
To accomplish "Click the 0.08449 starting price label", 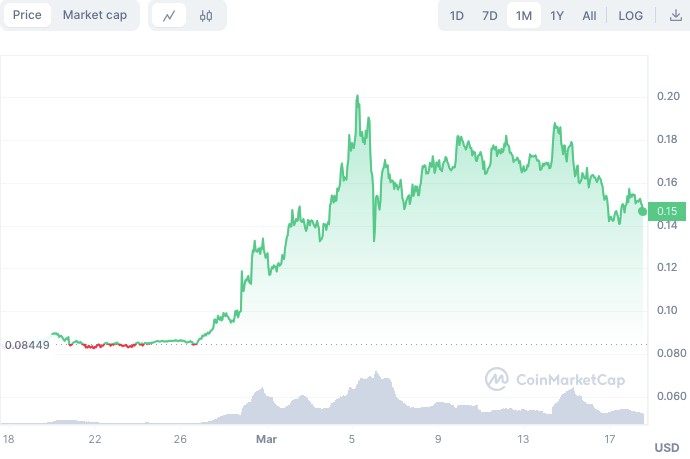I will (27, 345).
